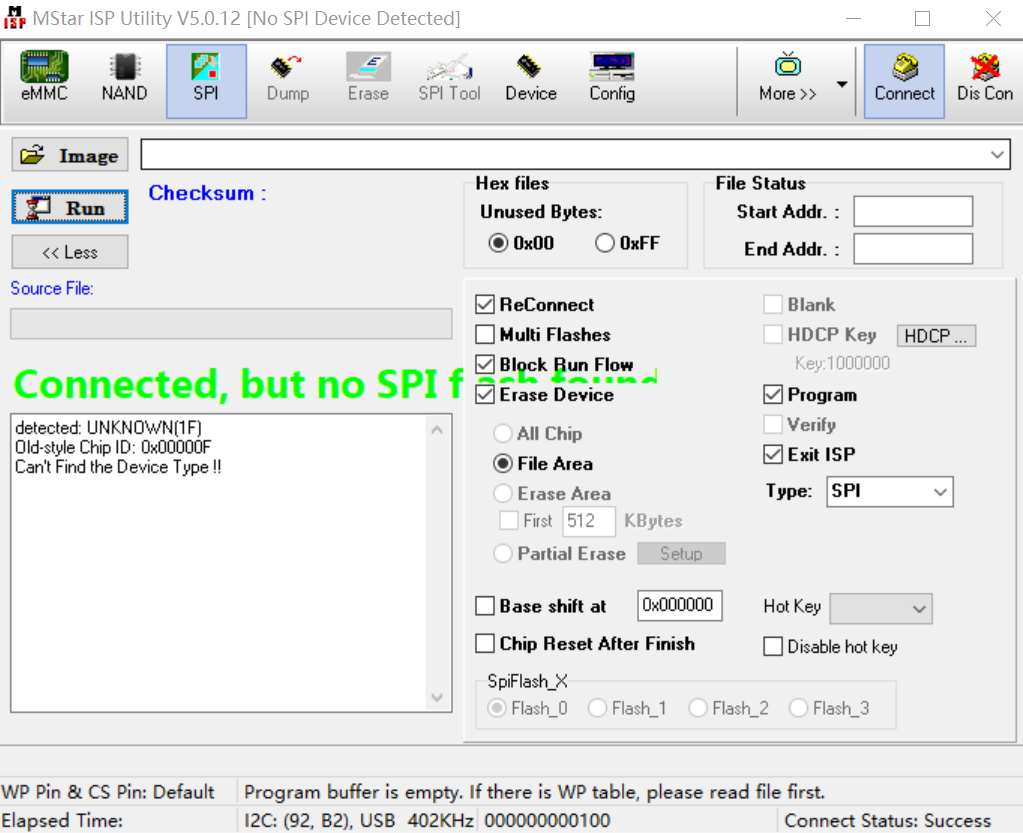Viewport: 1023px width, 833px height.
Task: Click the Connect toolbar icon
Action: pos(904,79)
